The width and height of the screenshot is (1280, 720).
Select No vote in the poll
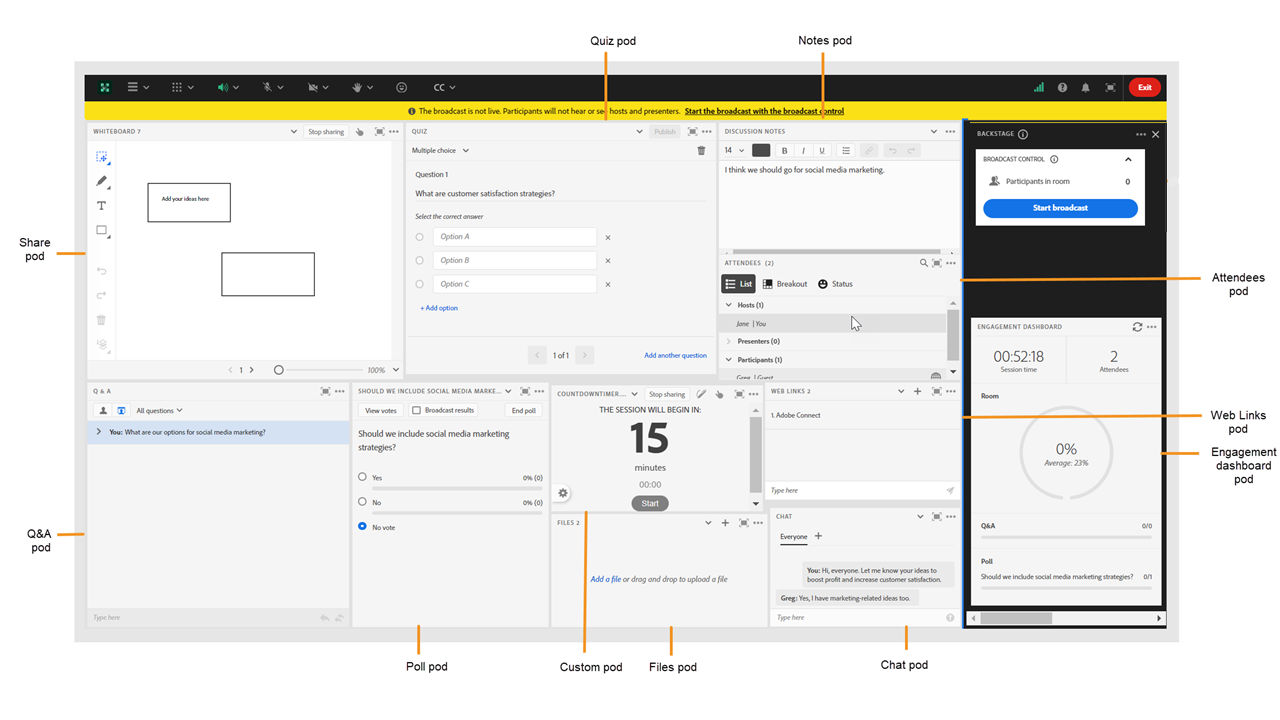pos(362,526)
